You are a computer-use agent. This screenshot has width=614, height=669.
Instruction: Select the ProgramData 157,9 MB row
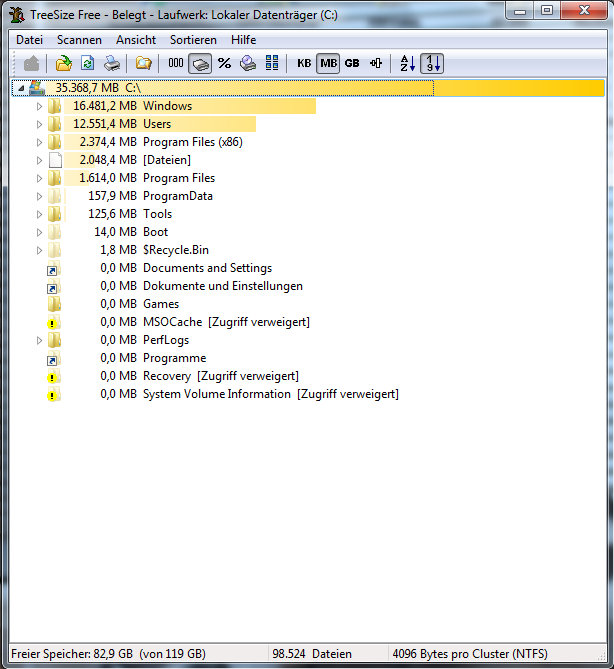click(x=150, y=196)
